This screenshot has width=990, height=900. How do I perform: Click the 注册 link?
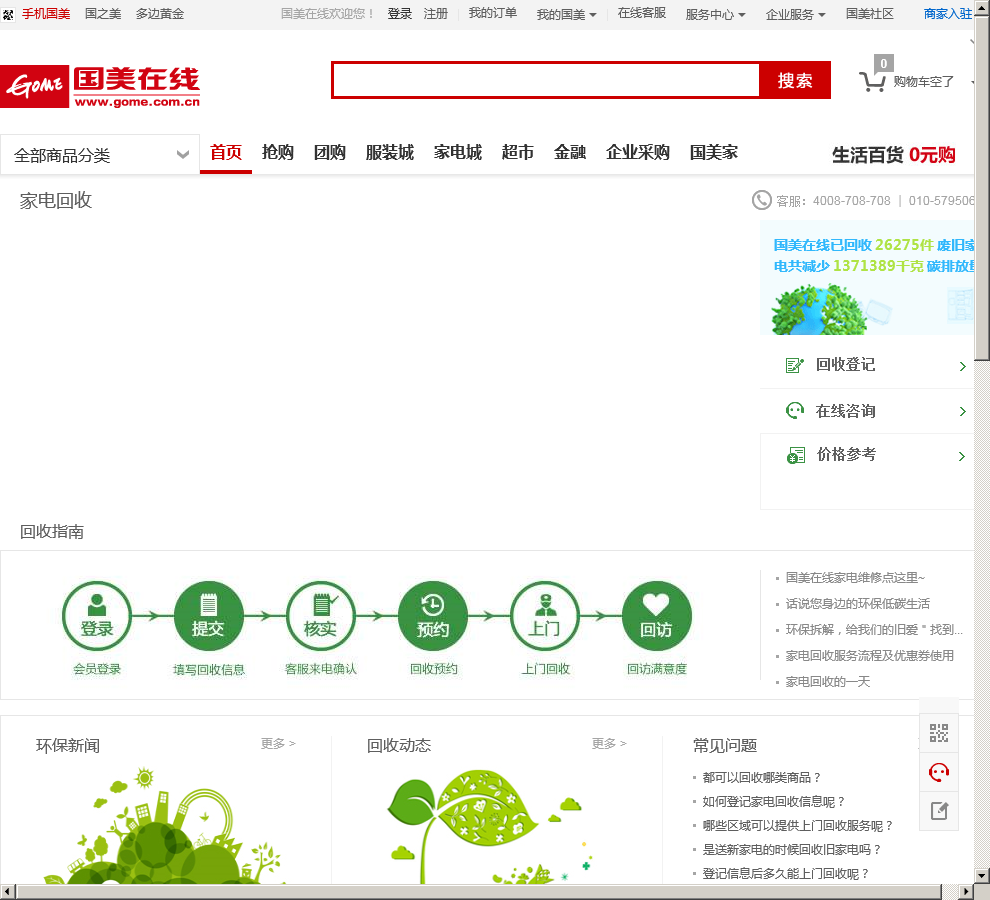[436, 14]
